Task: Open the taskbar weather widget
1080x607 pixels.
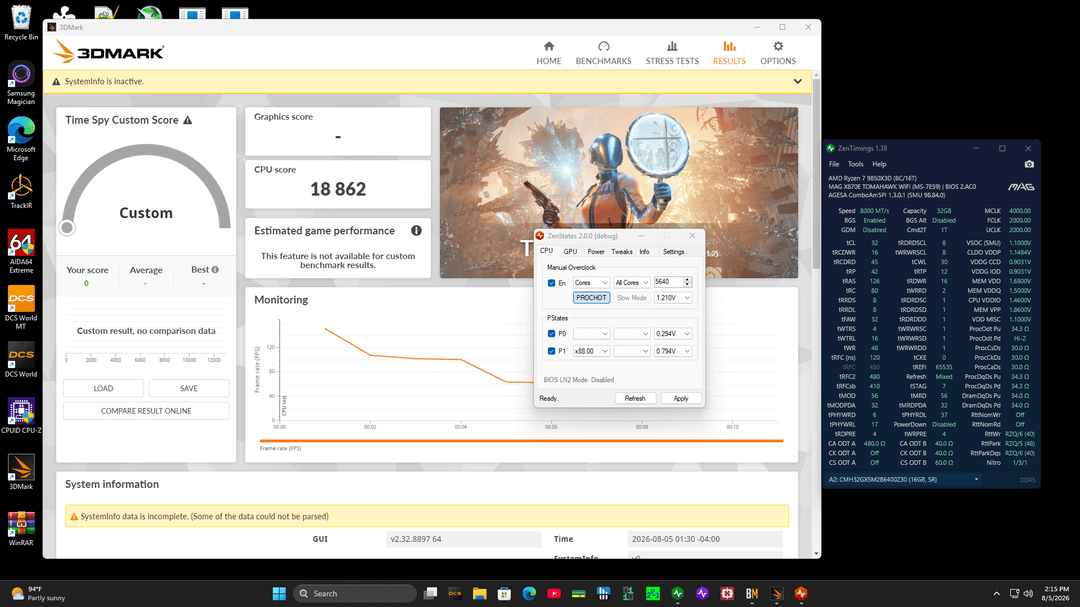Action: pos(38,593)
